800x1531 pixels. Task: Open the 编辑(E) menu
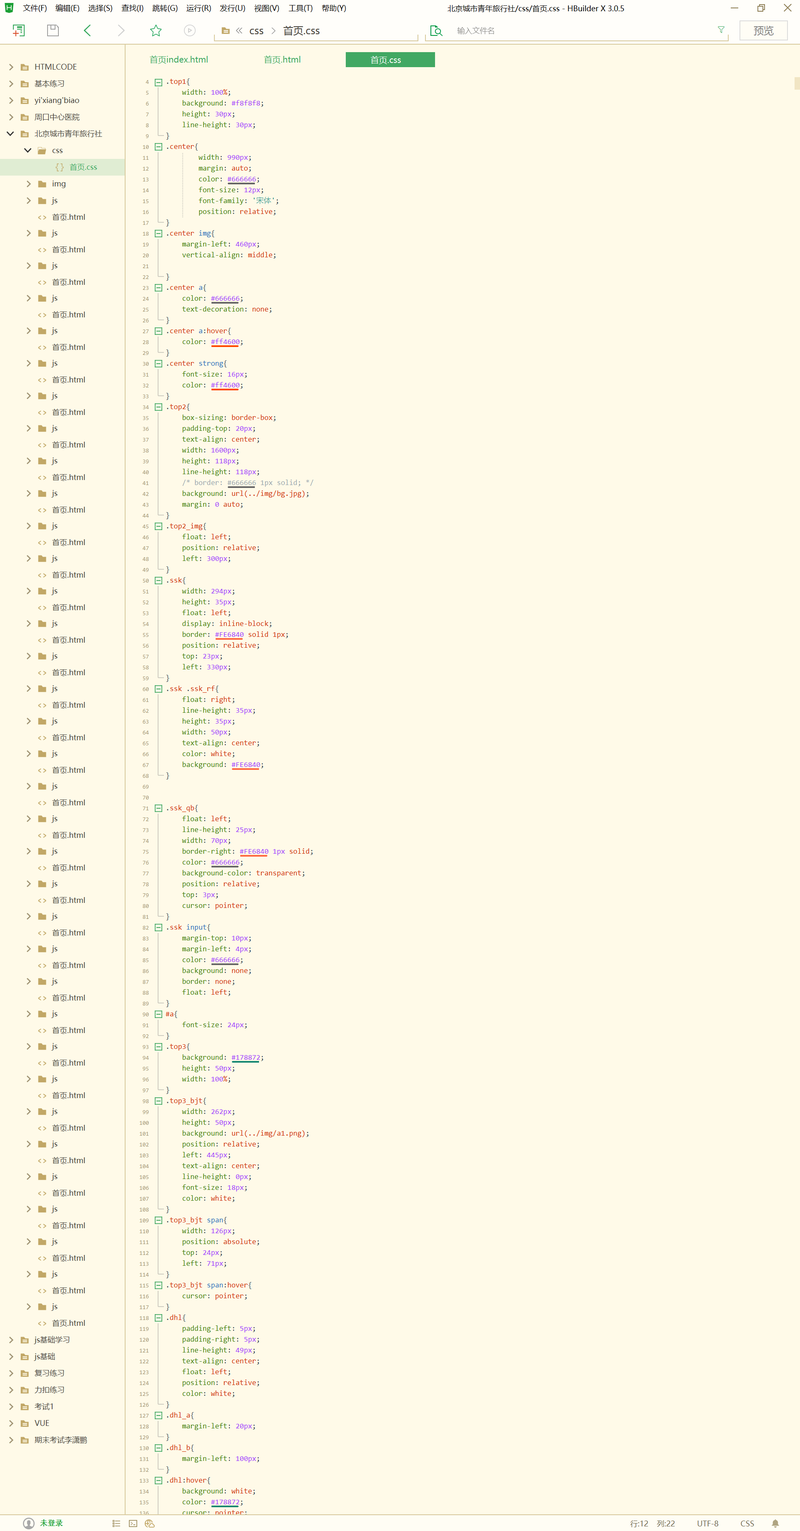pyautogui.click(x=67, y=8)
